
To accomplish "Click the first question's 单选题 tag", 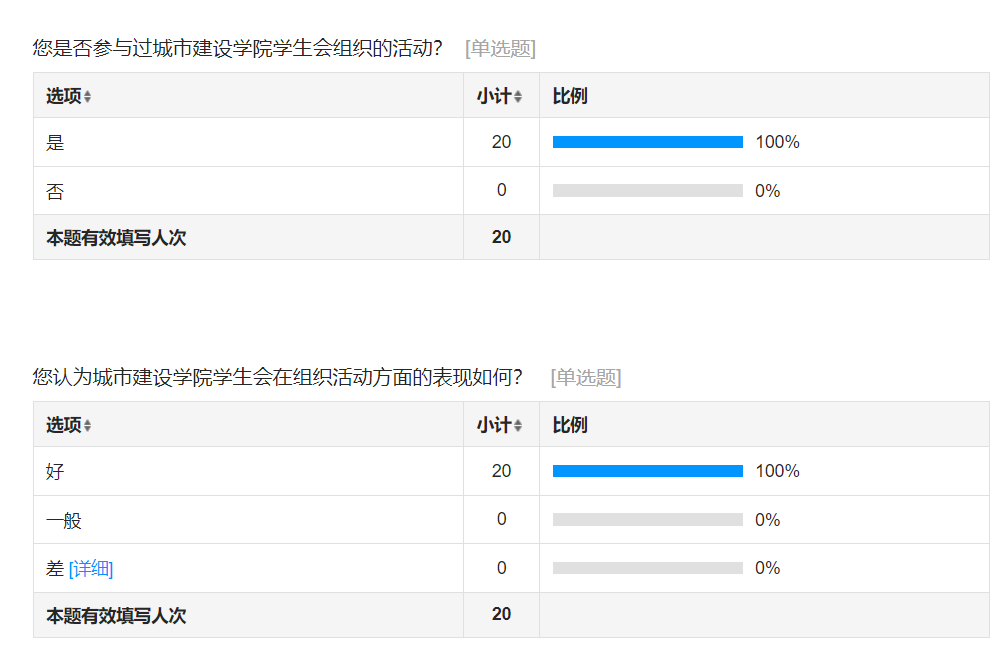I will [500, 49].
